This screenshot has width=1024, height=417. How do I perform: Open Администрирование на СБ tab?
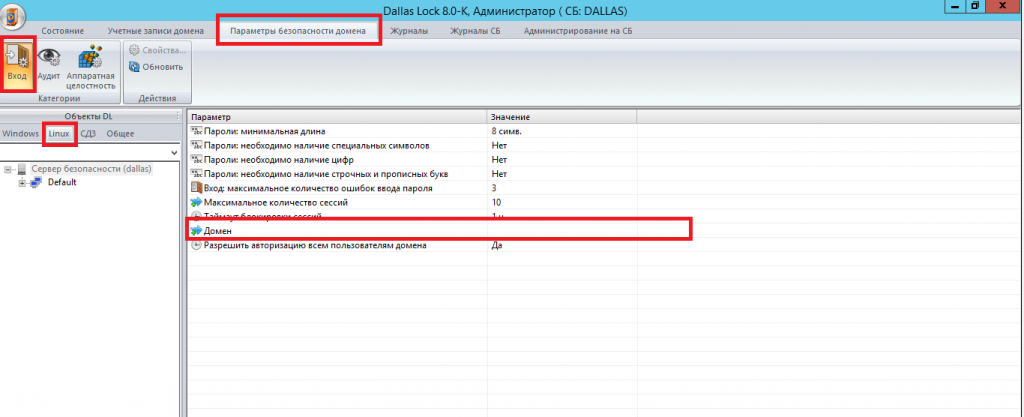[577, 31]
